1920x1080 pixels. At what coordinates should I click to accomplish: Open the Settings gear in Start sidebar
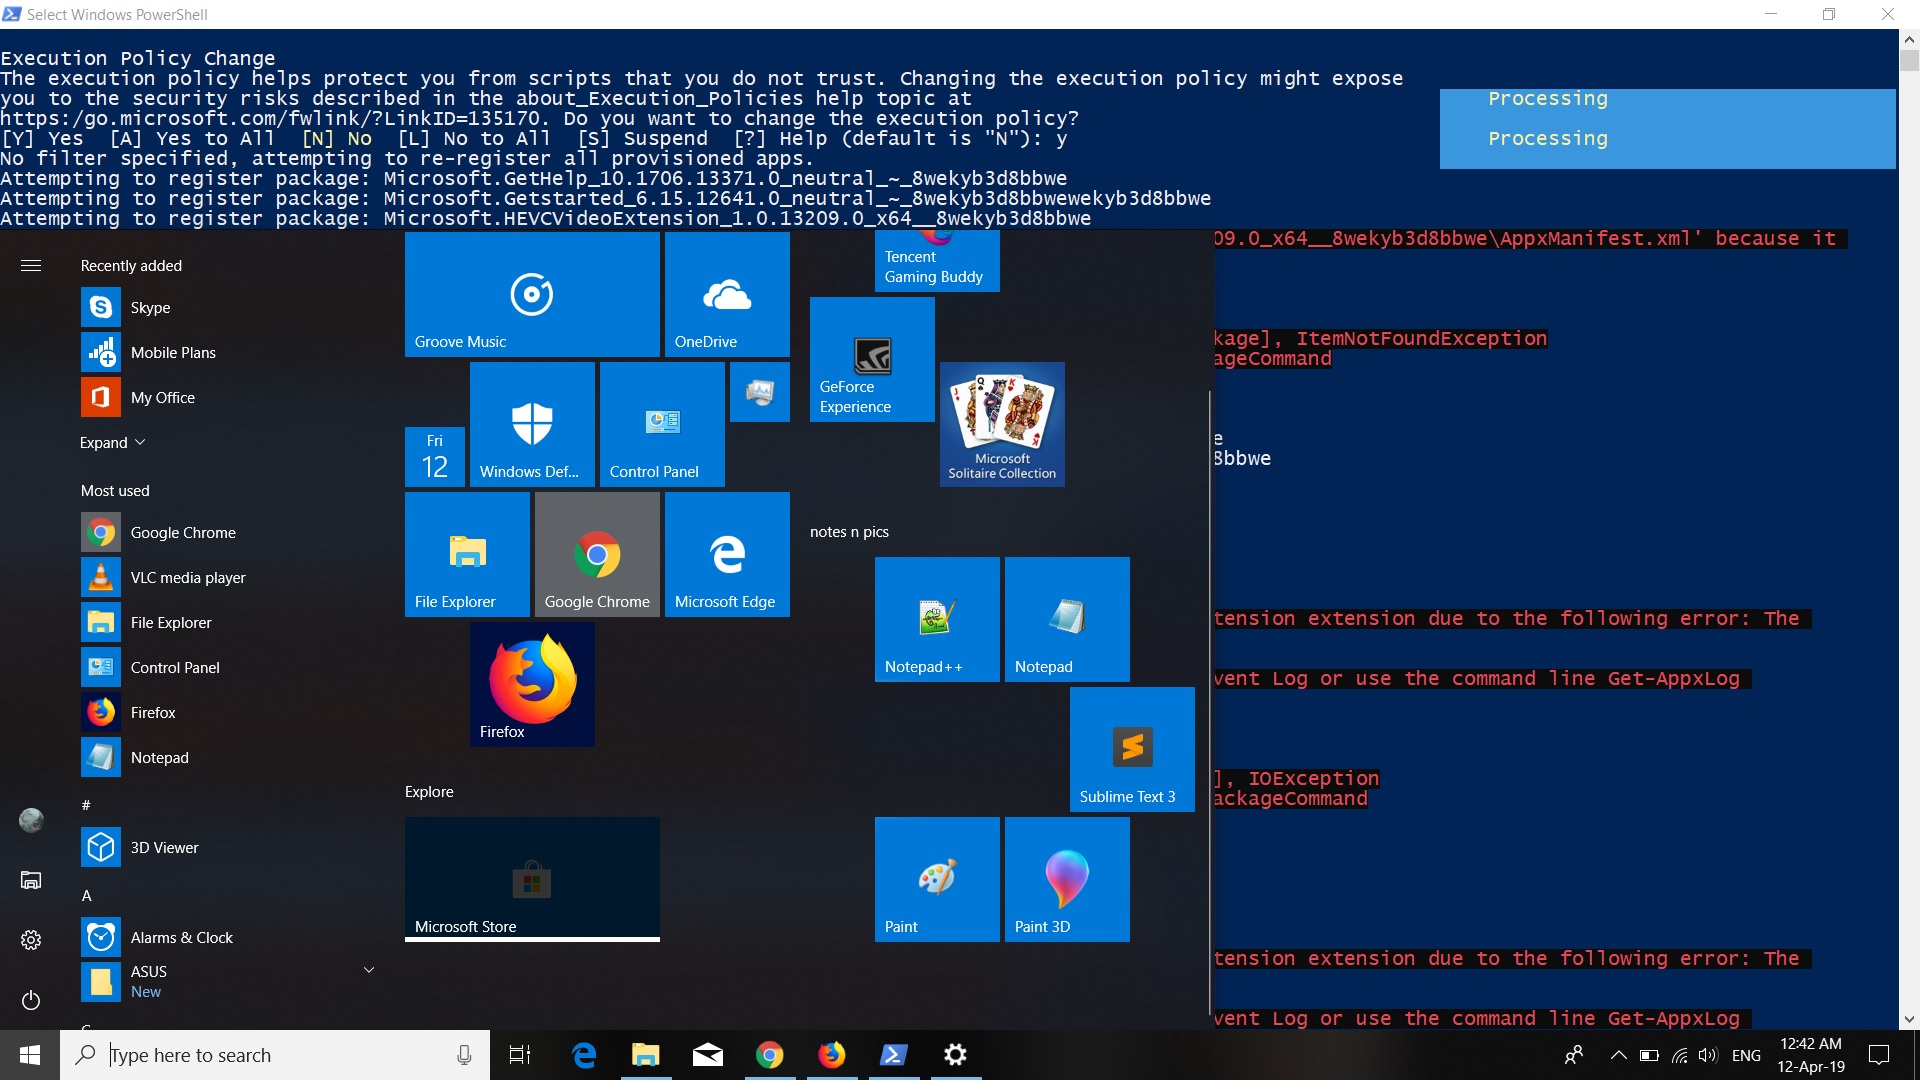31,940
